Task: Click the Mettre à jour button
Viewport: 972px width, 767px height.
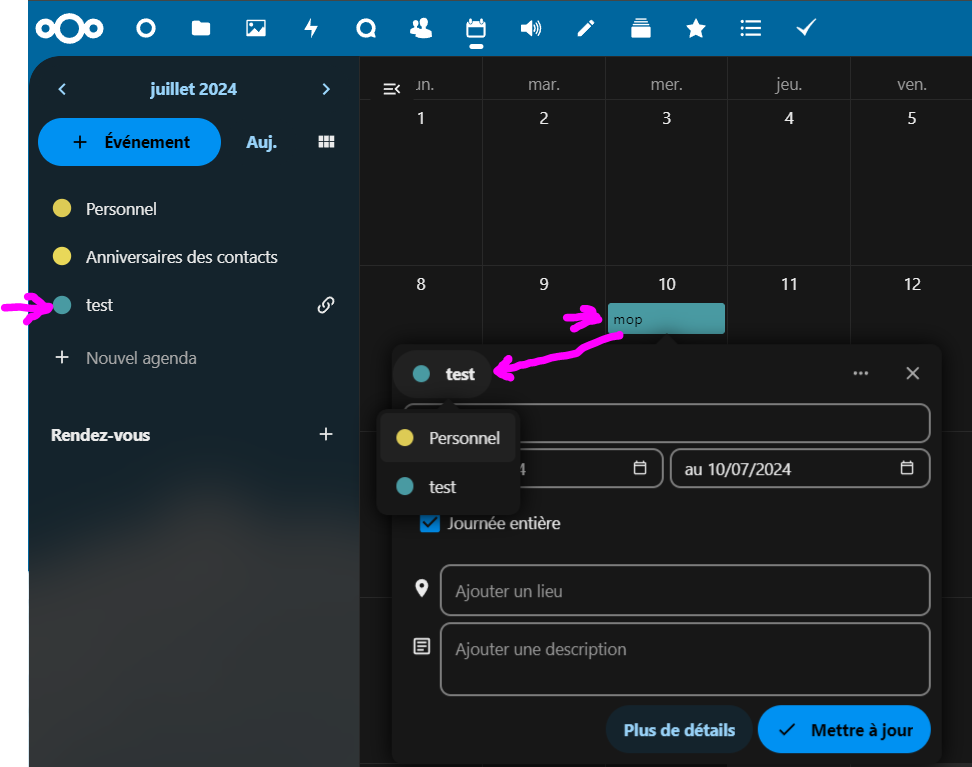Action: [843, 730]
